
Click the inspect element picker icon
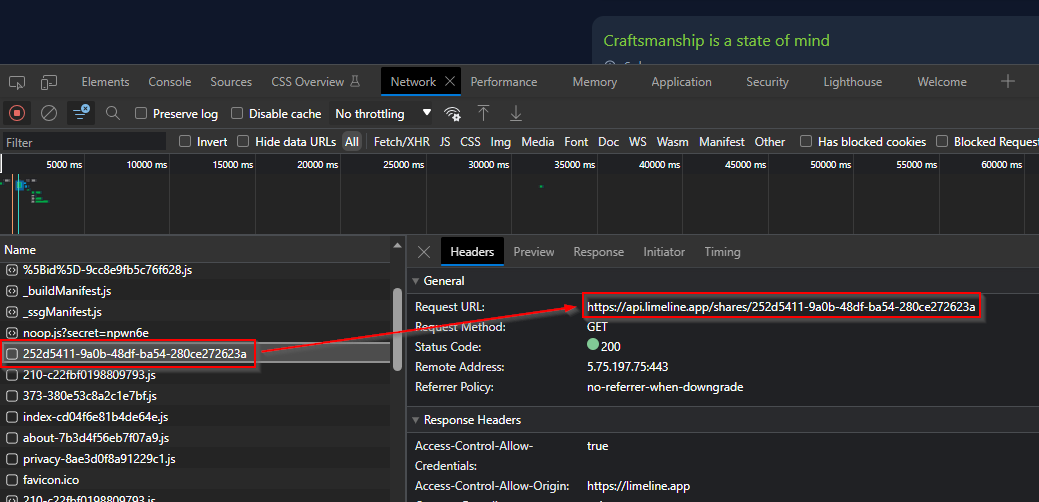pos(19,82)
